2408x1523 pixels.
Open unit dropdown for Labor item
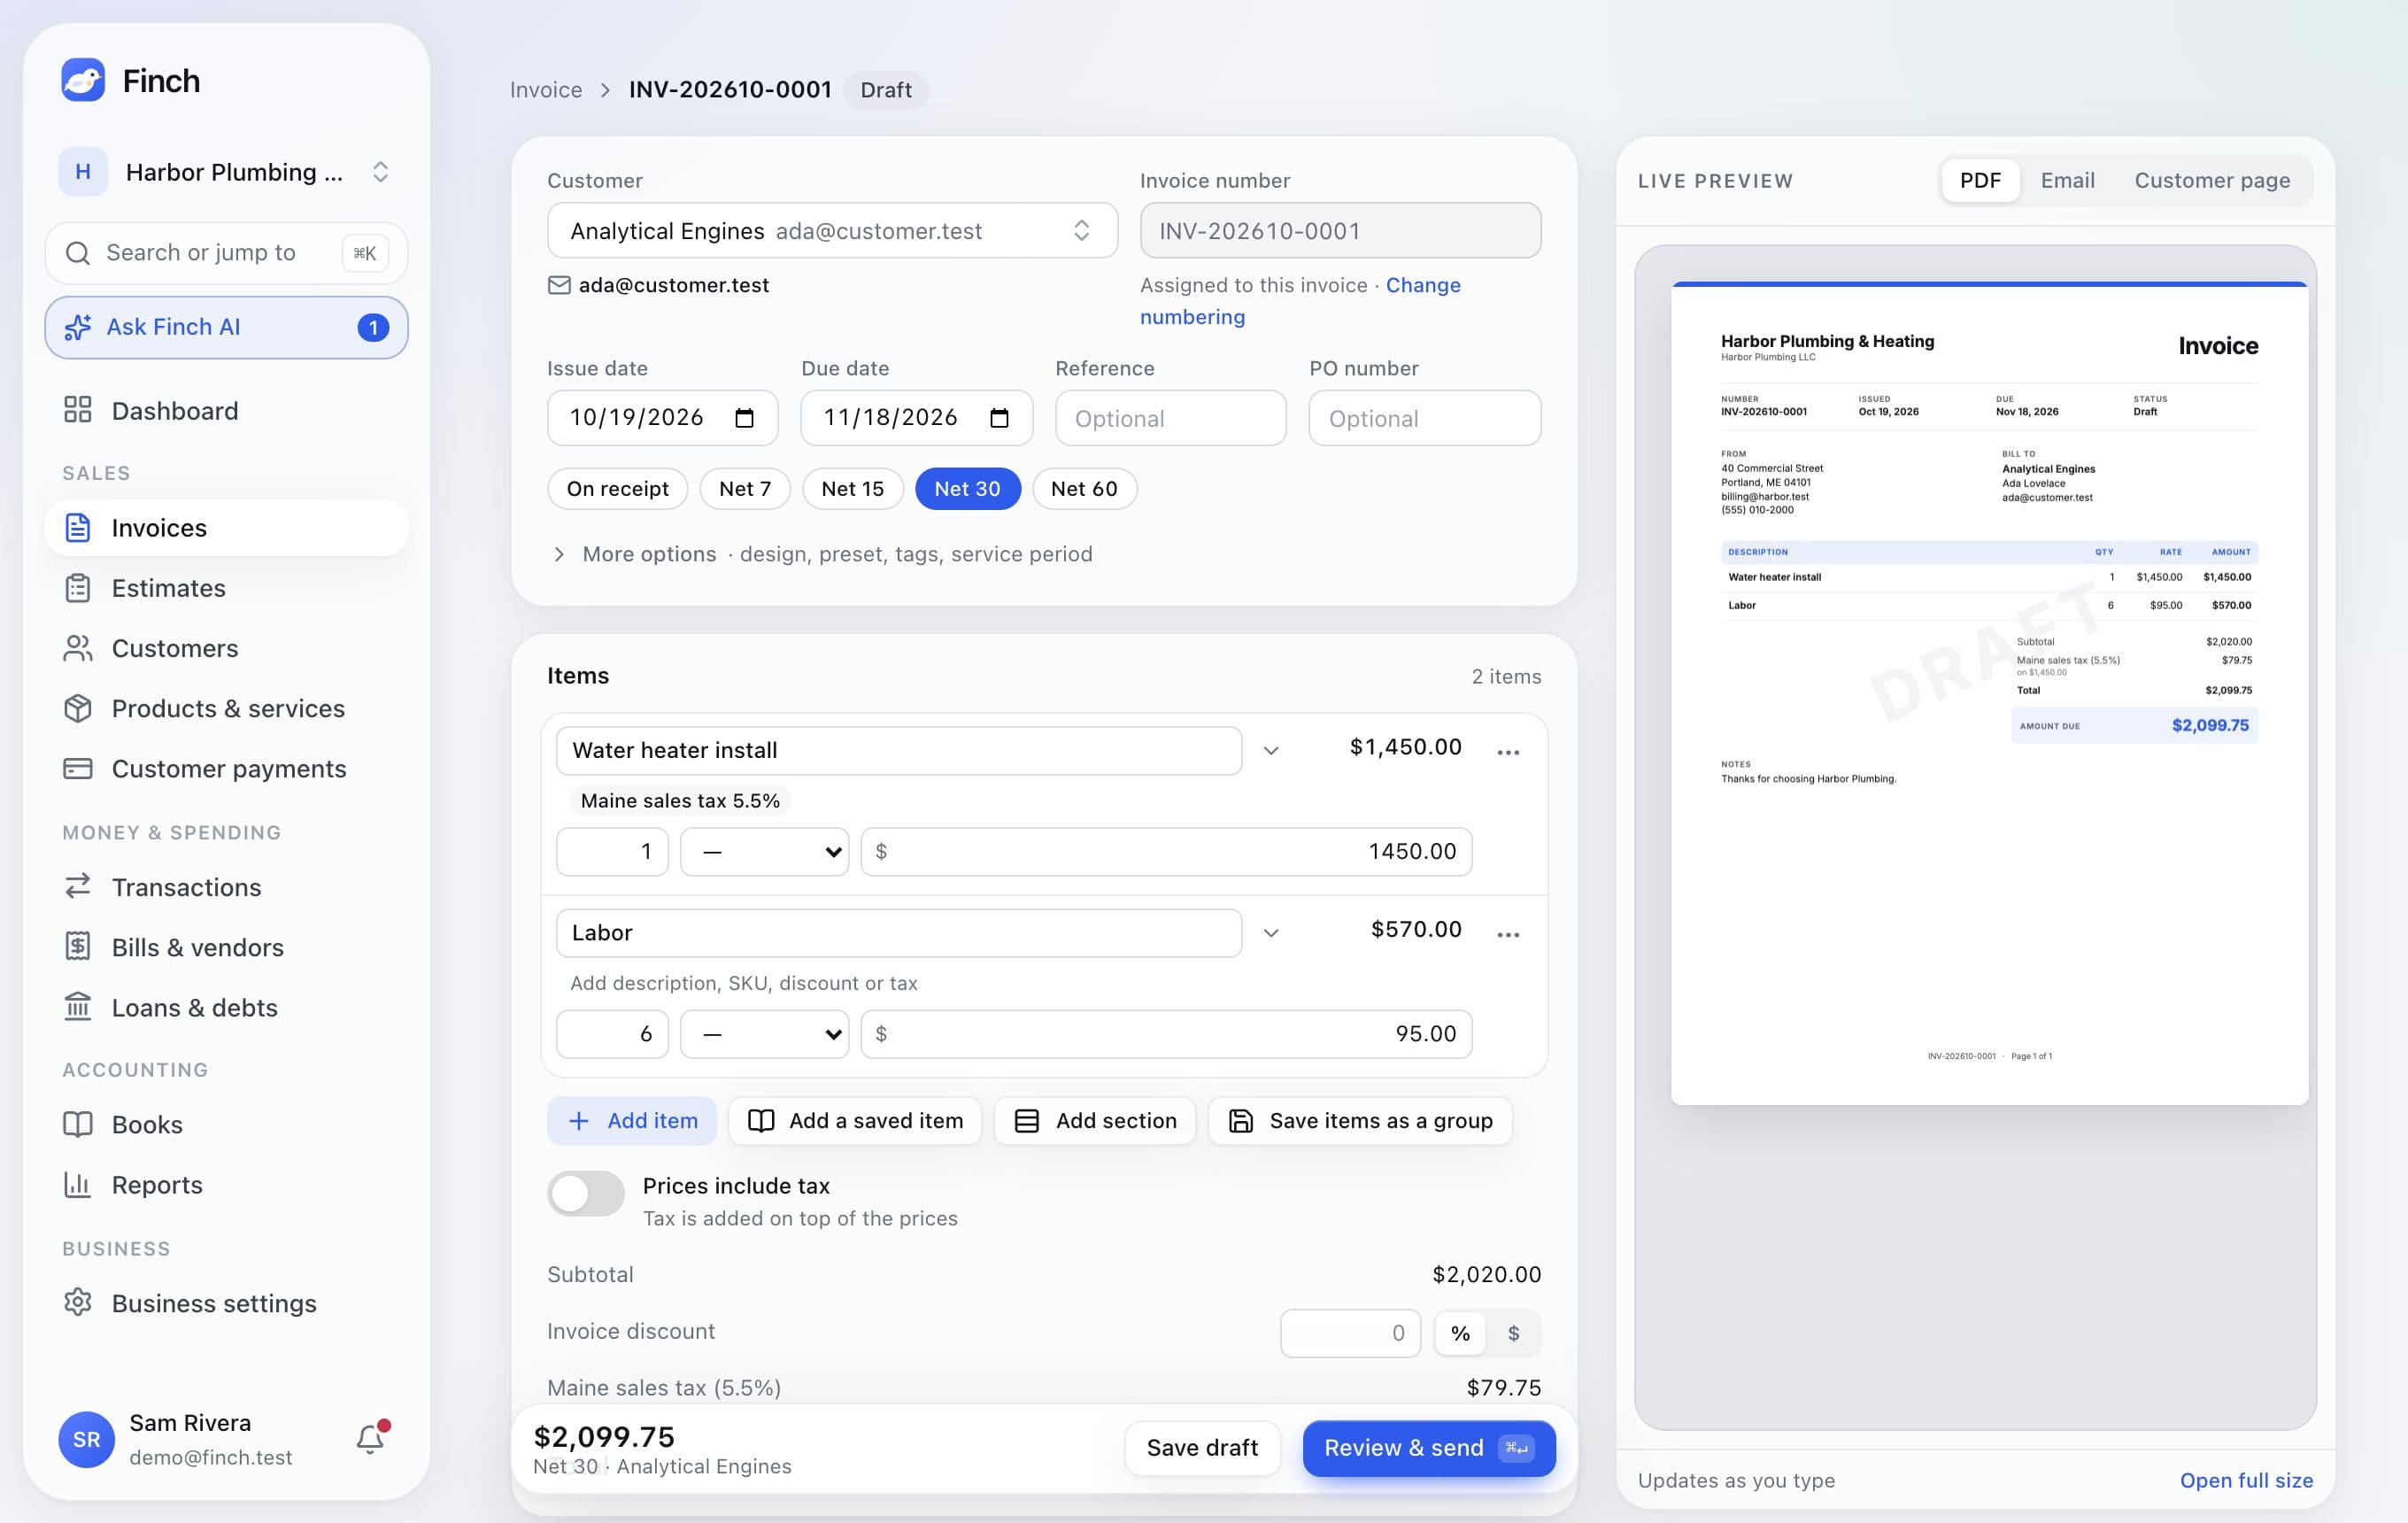point(765,1034)
